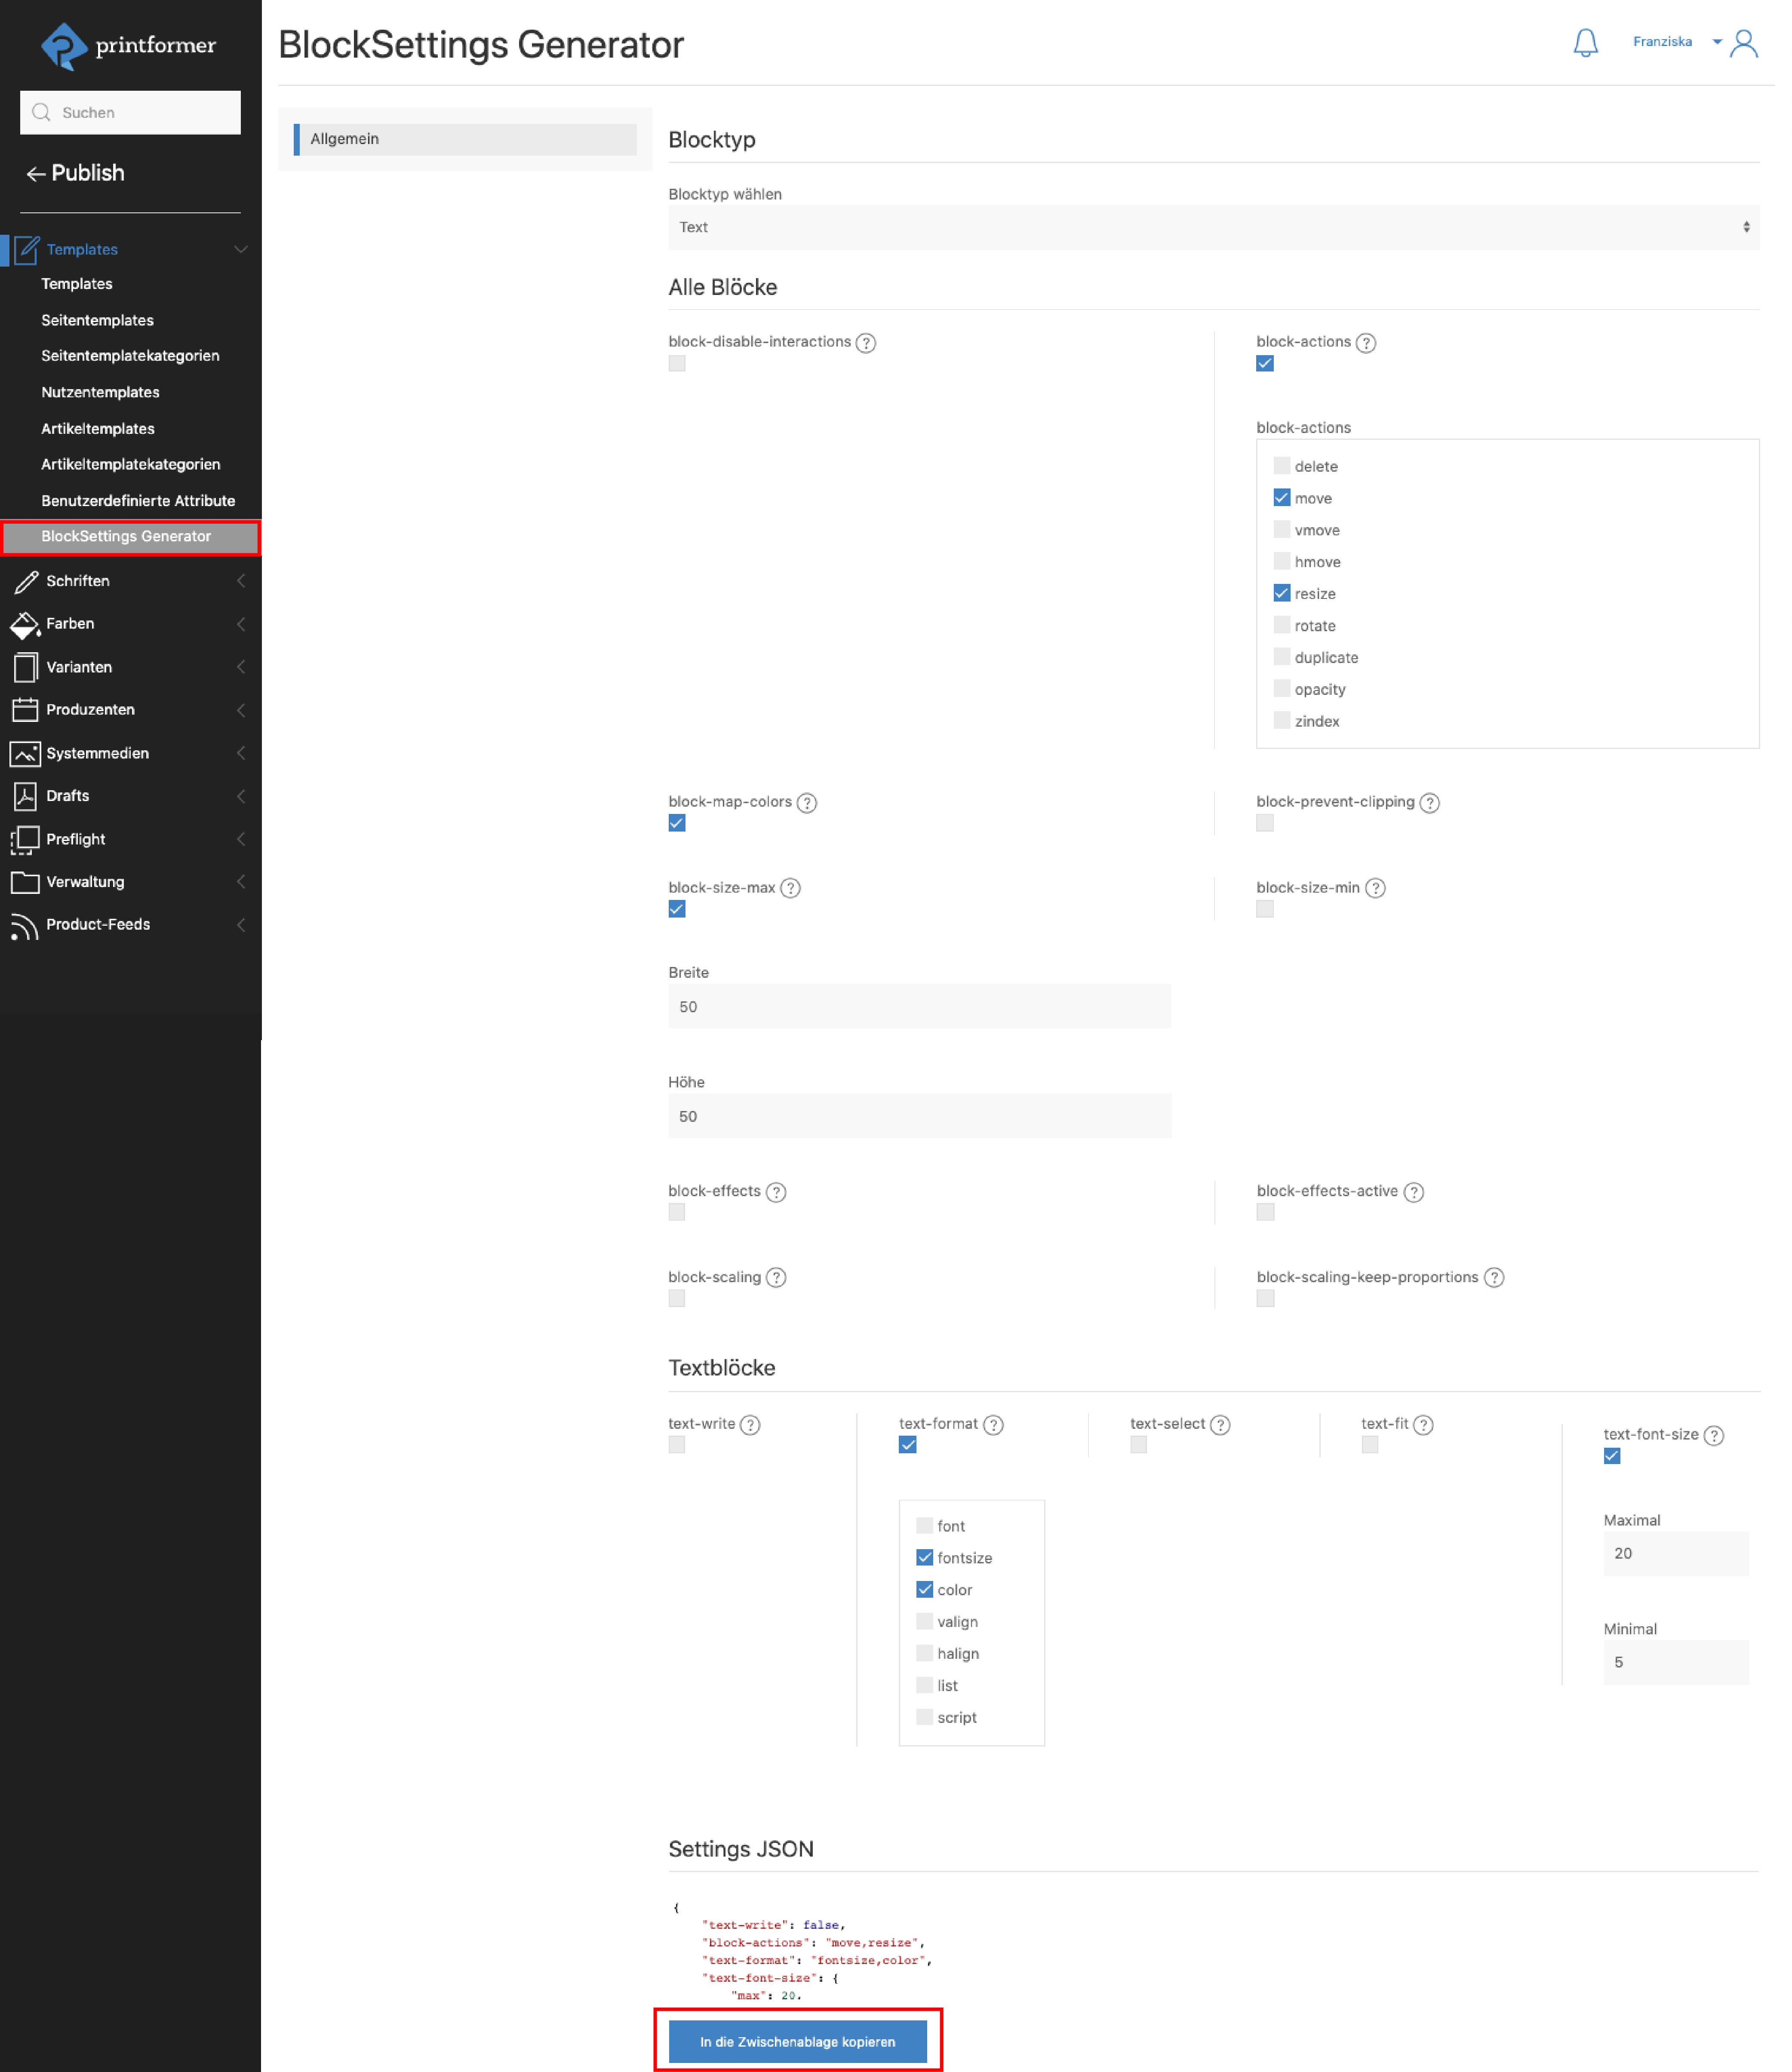Expand the Verwaltung sidebar section
The image size is (1792, 2072).
click(x=240, y=882)
